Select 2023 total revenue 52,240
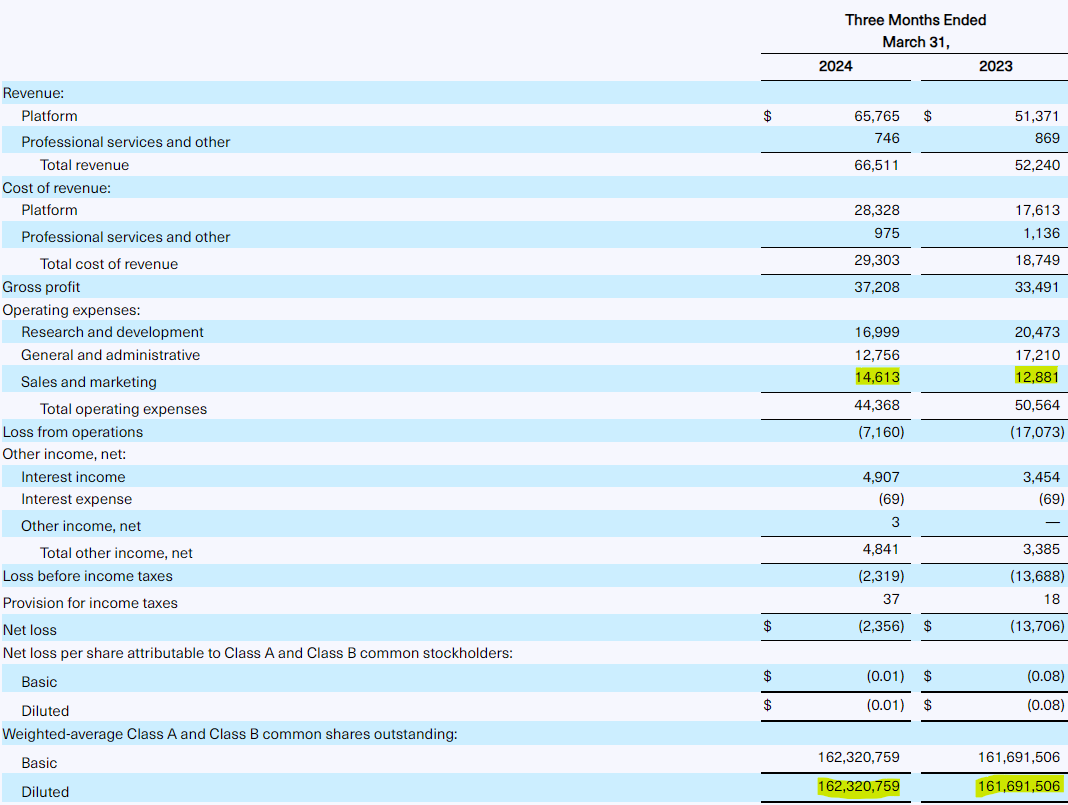 click(x=1037, y=165)
